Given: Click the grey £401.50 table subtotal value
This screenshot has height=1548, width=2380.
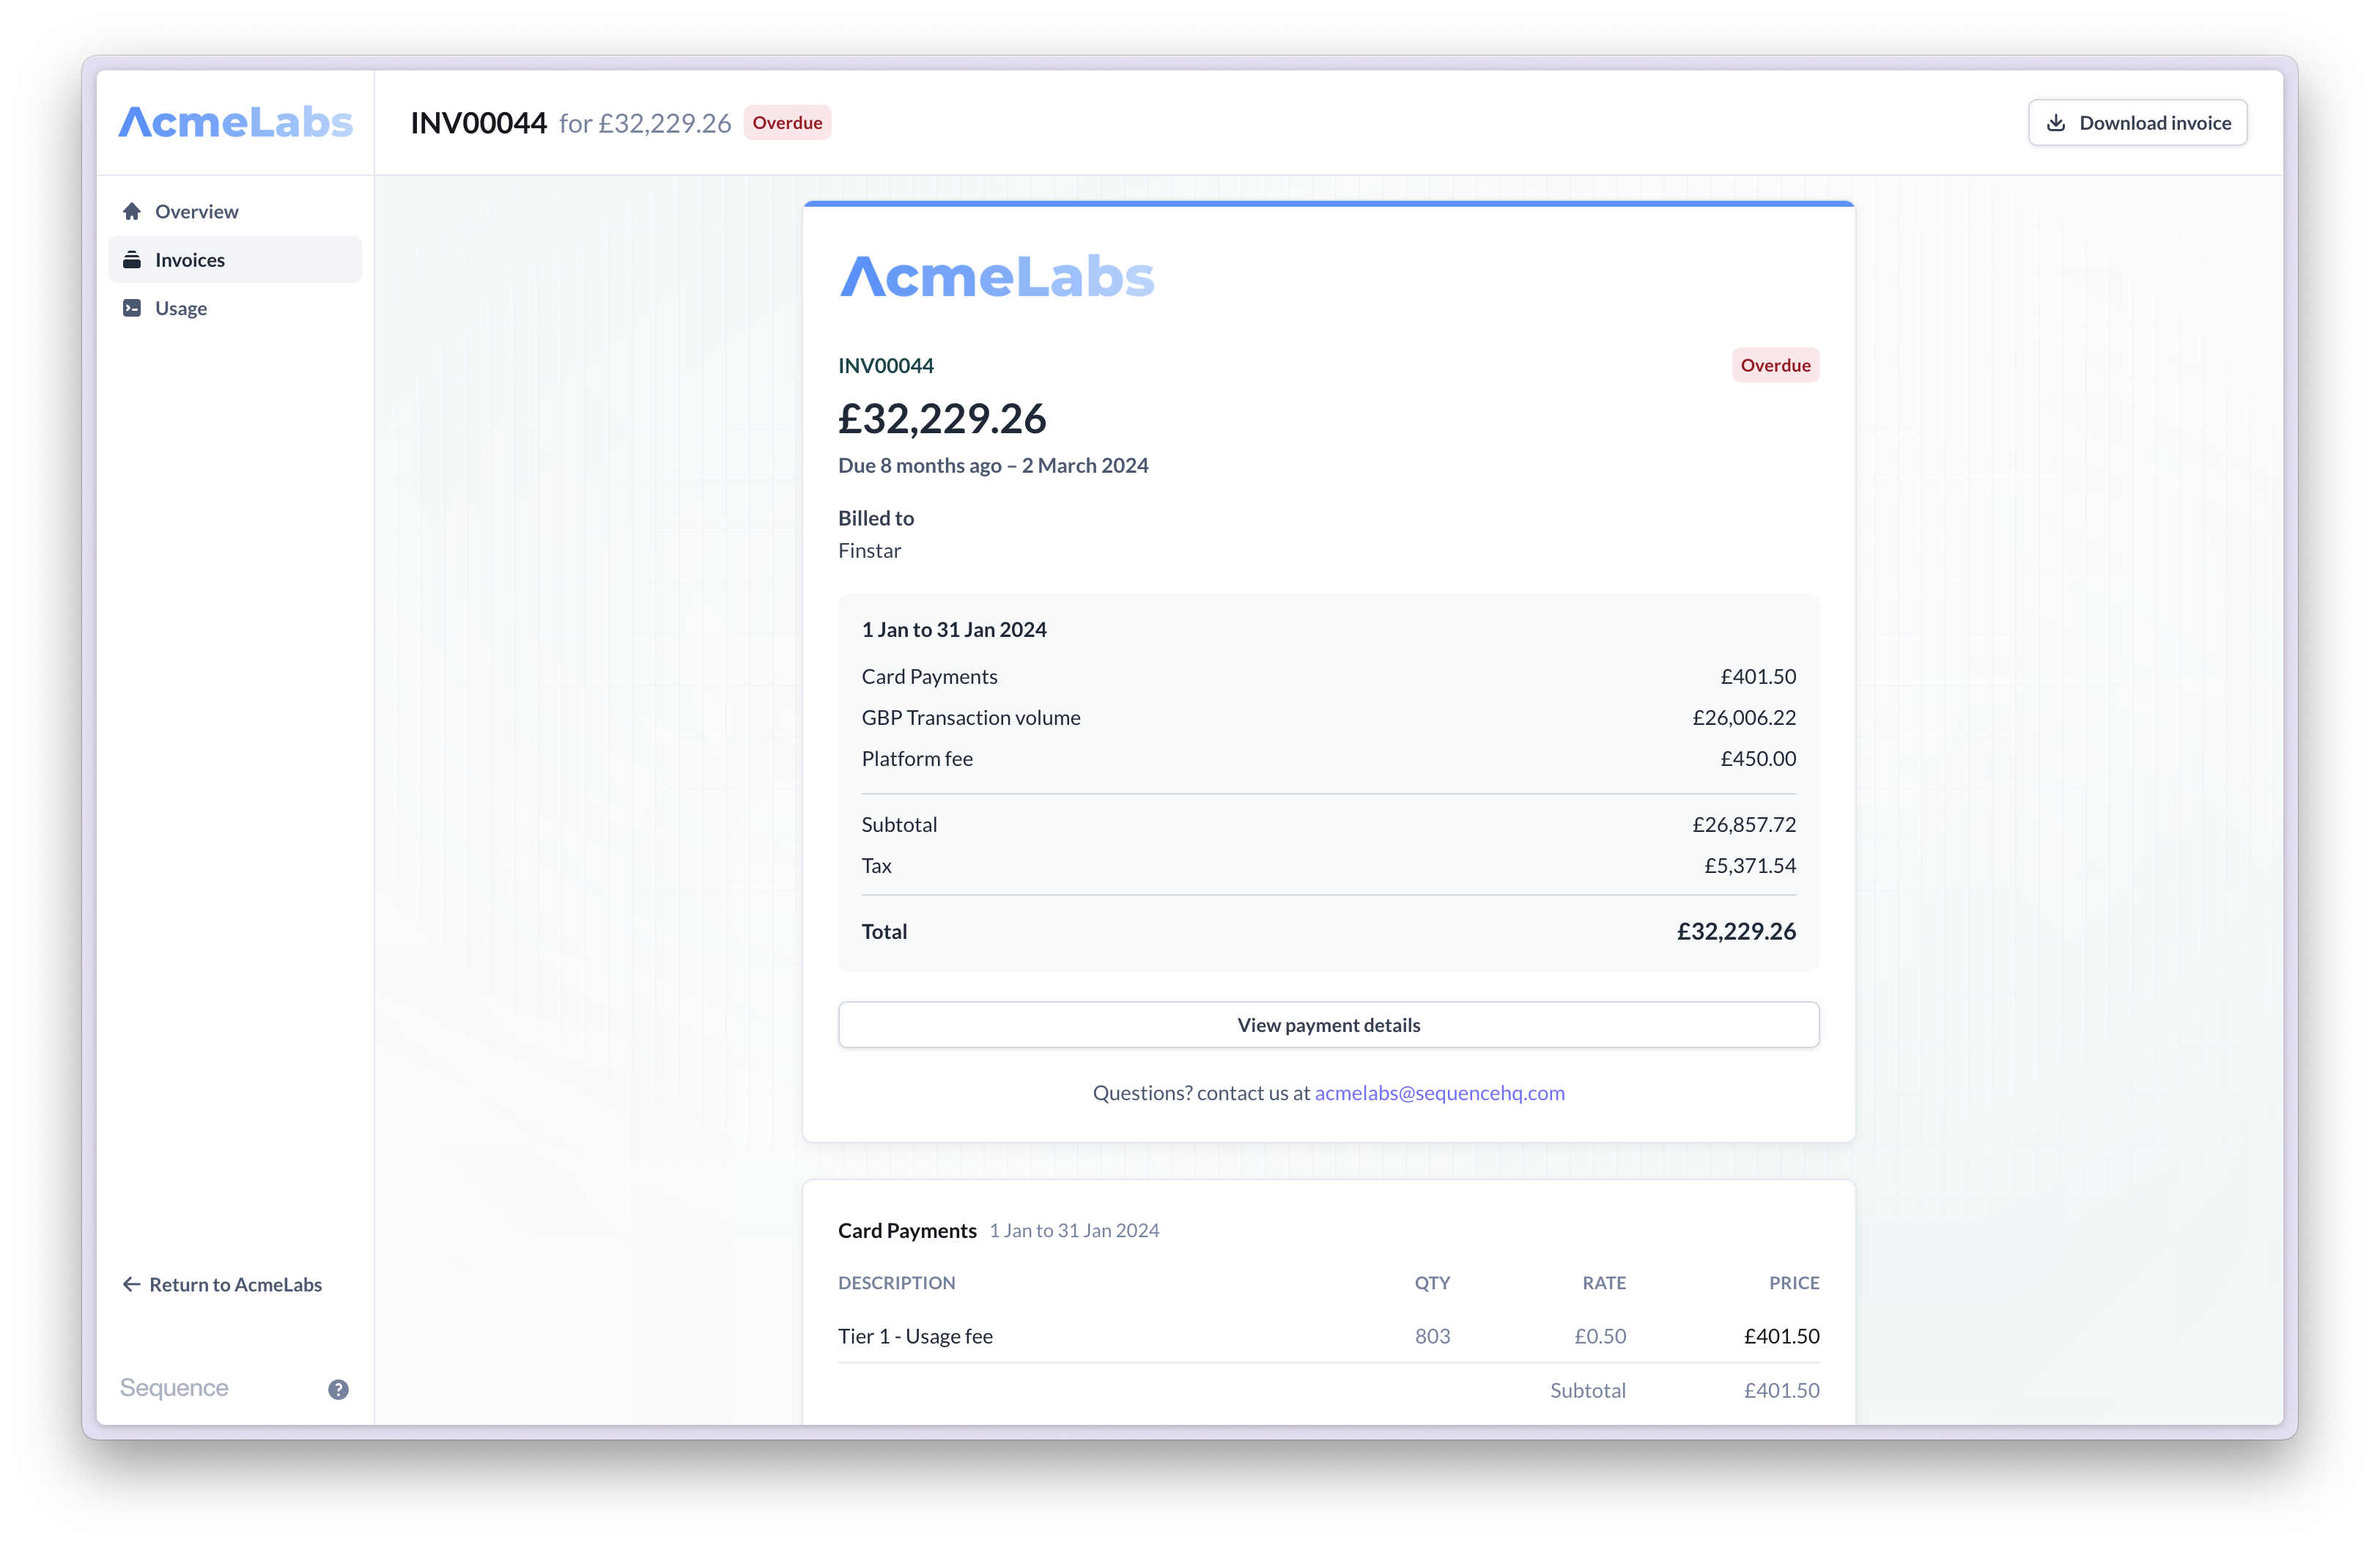Looking at the screenshot, I should [x=1781, y=1391].
